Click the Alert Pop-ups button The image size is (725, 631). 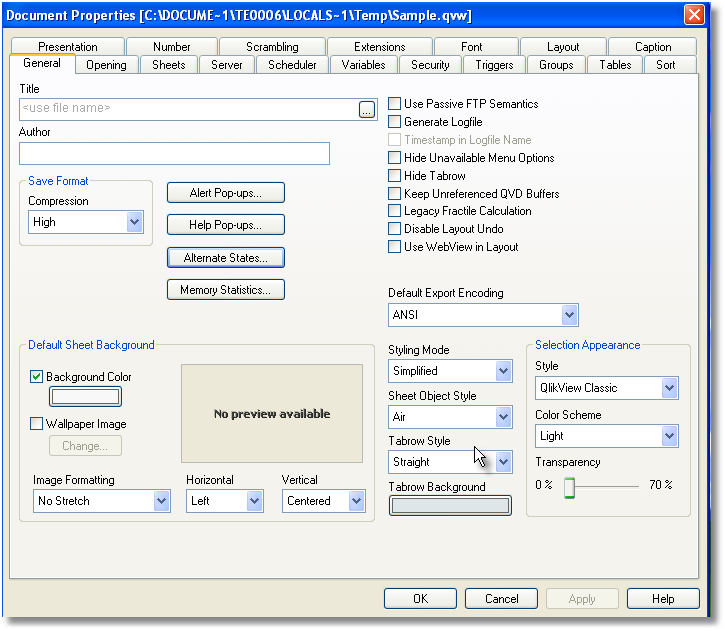[225, 193]
